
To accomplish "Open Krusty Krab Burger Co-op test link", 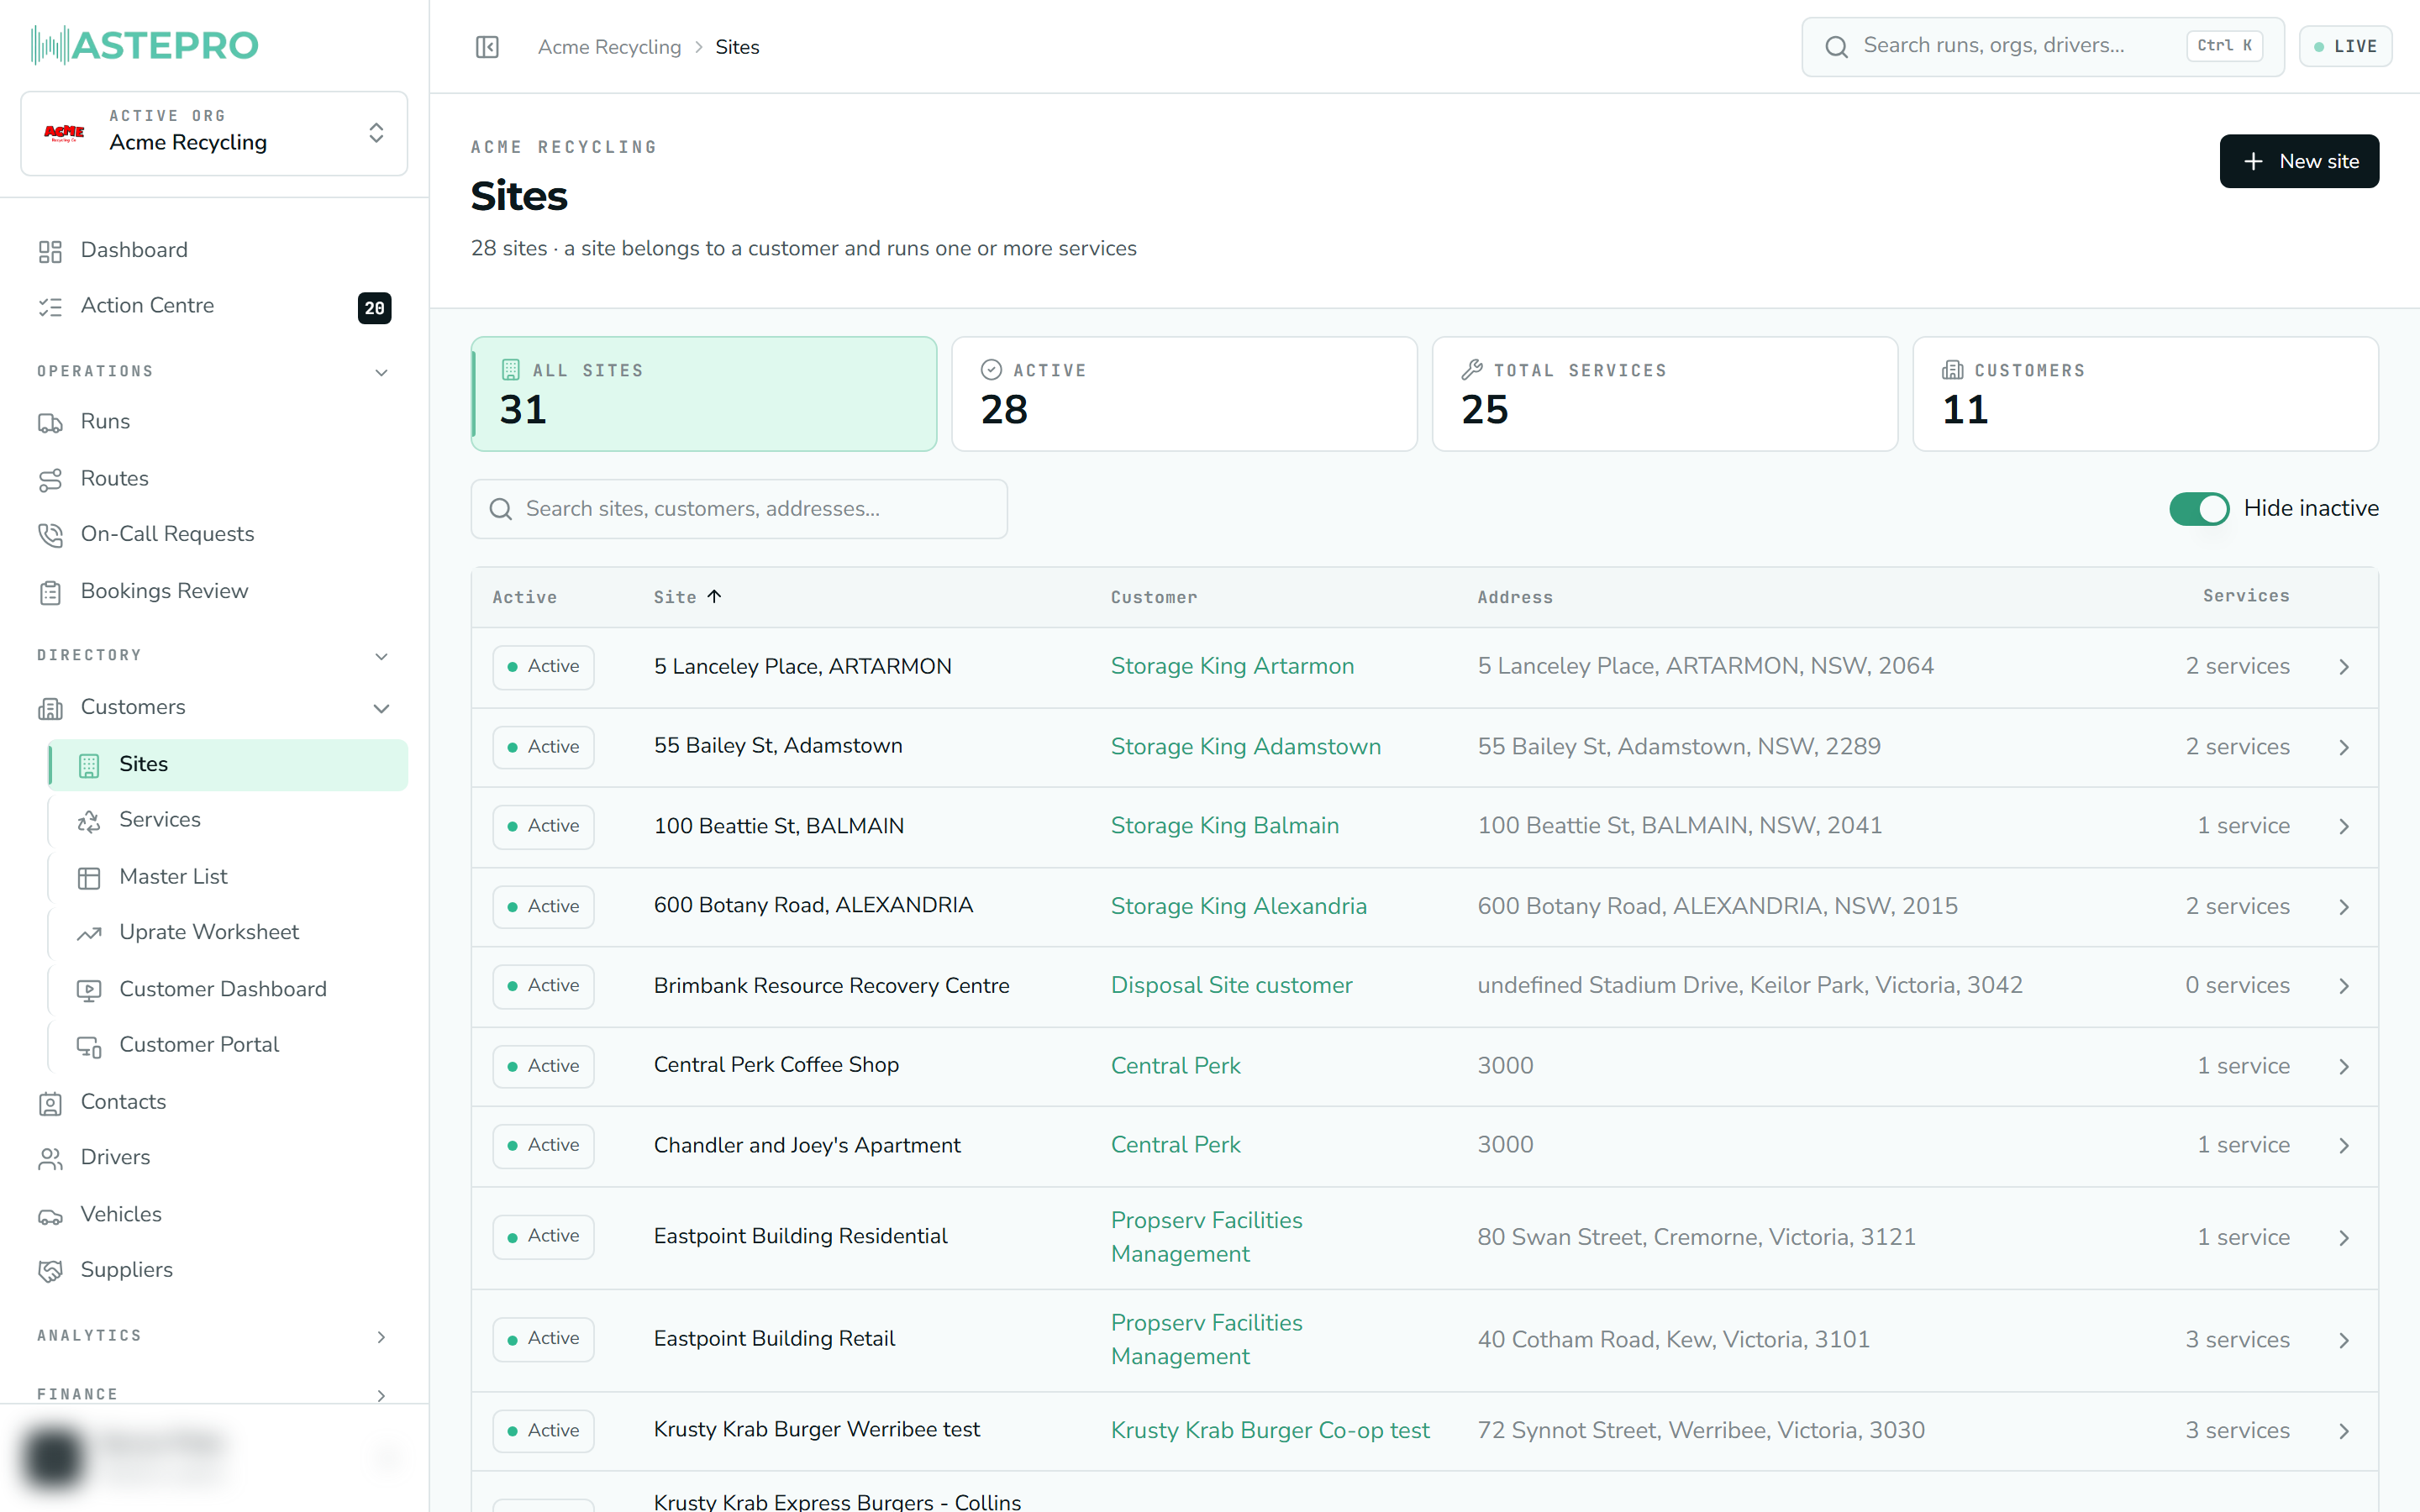I will [x=1270, y=1430].
